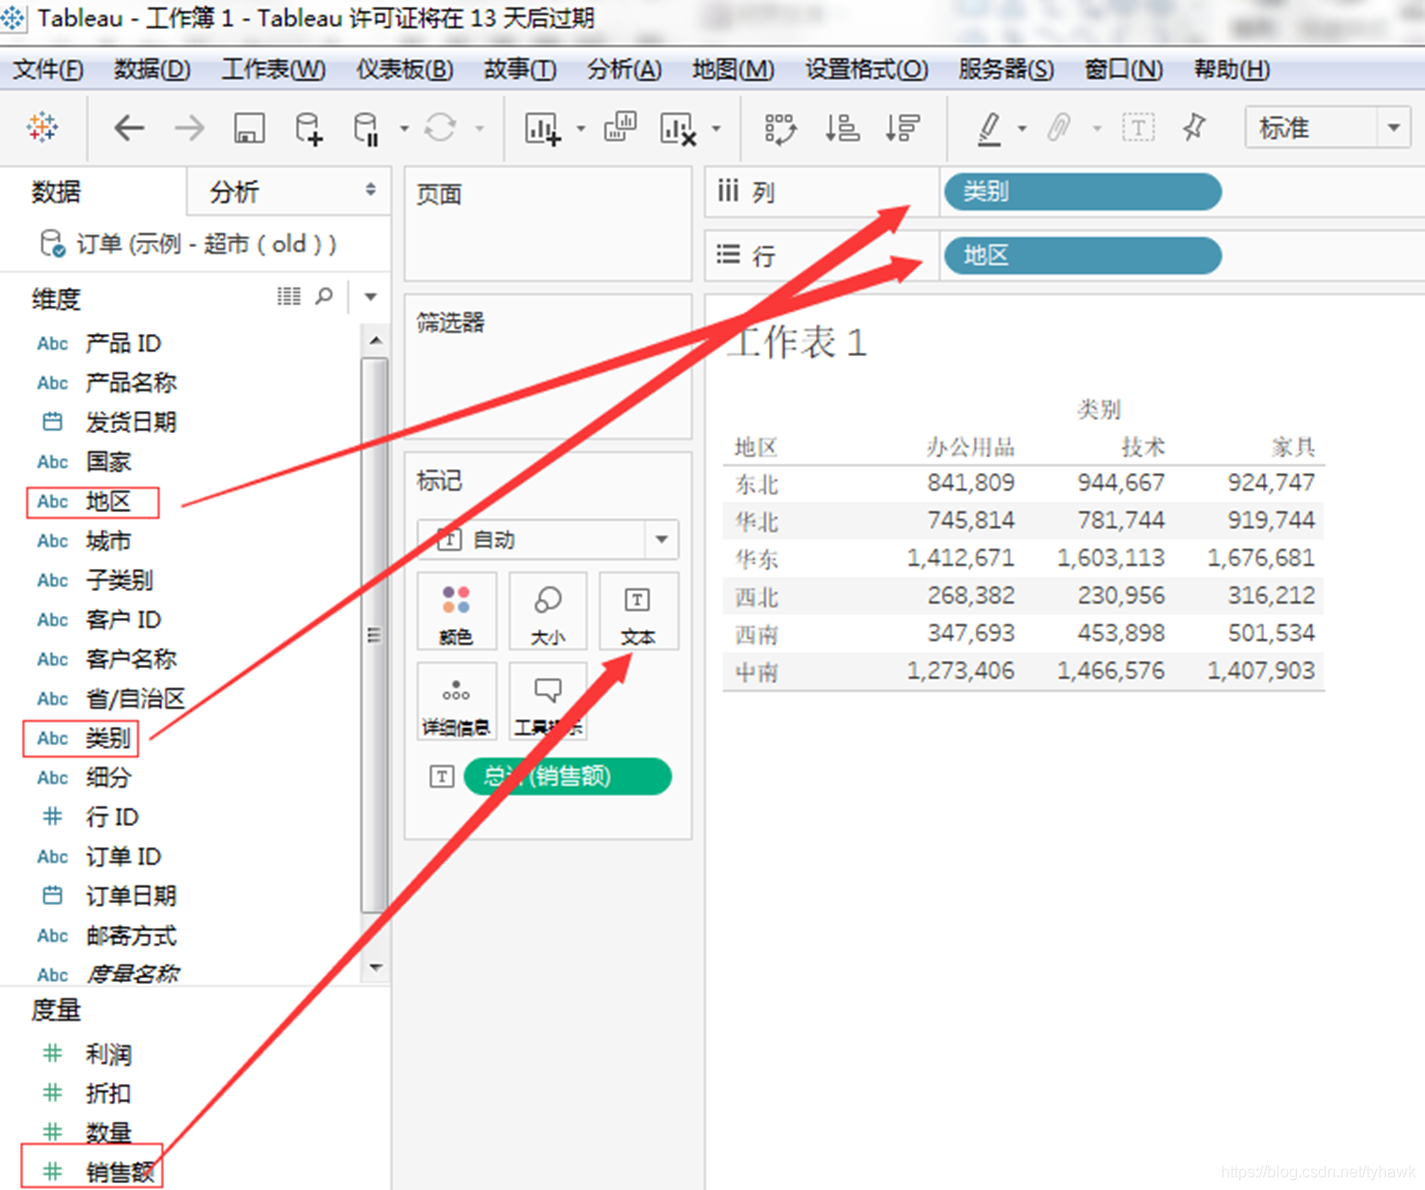Click the cell value 1,676,681
This screenshot has width=1425, height=1190.
[1260, 558]
